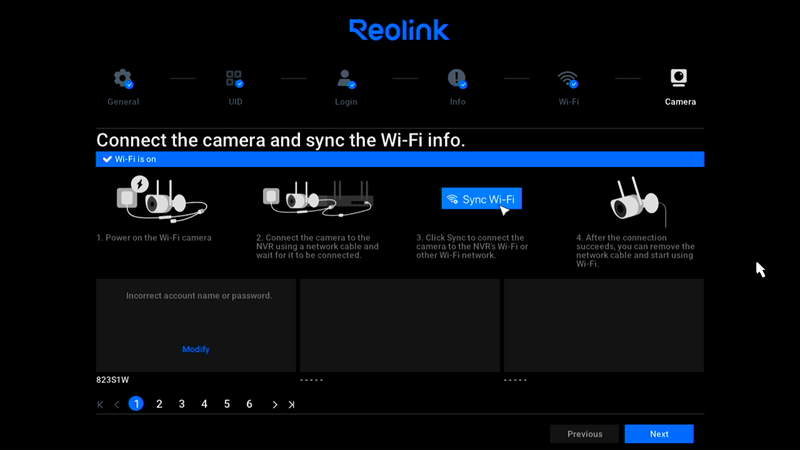Select page 5 of camera list

point(227,404)
